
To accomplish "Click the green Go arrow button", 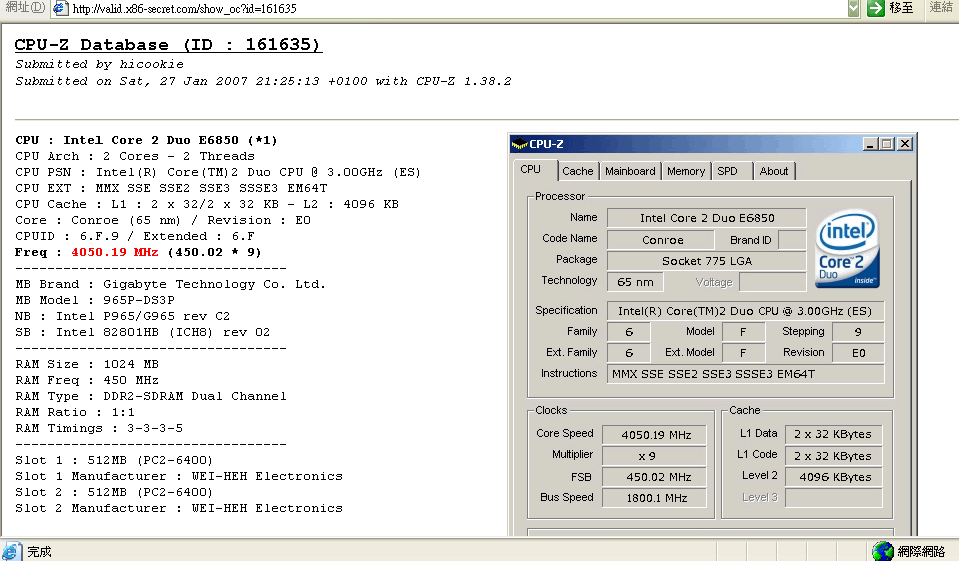I will (876, 8).
